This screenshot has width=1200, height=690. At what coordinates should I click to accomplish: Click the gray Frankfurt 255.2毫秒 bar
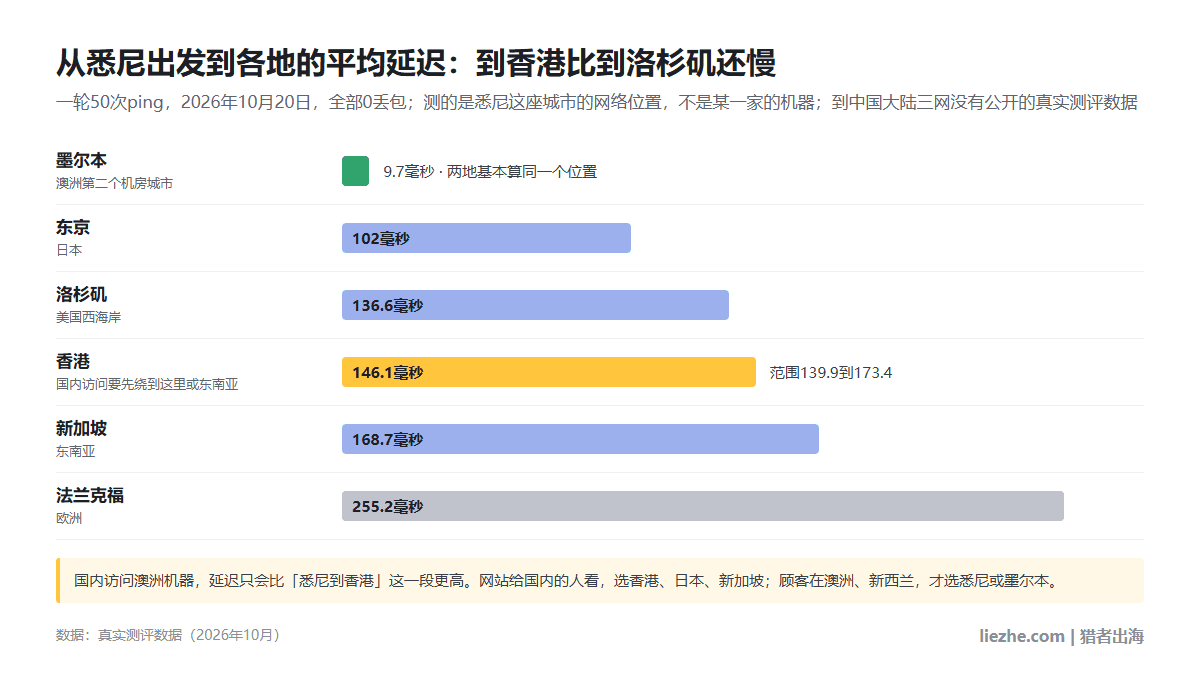click(703, 506)
